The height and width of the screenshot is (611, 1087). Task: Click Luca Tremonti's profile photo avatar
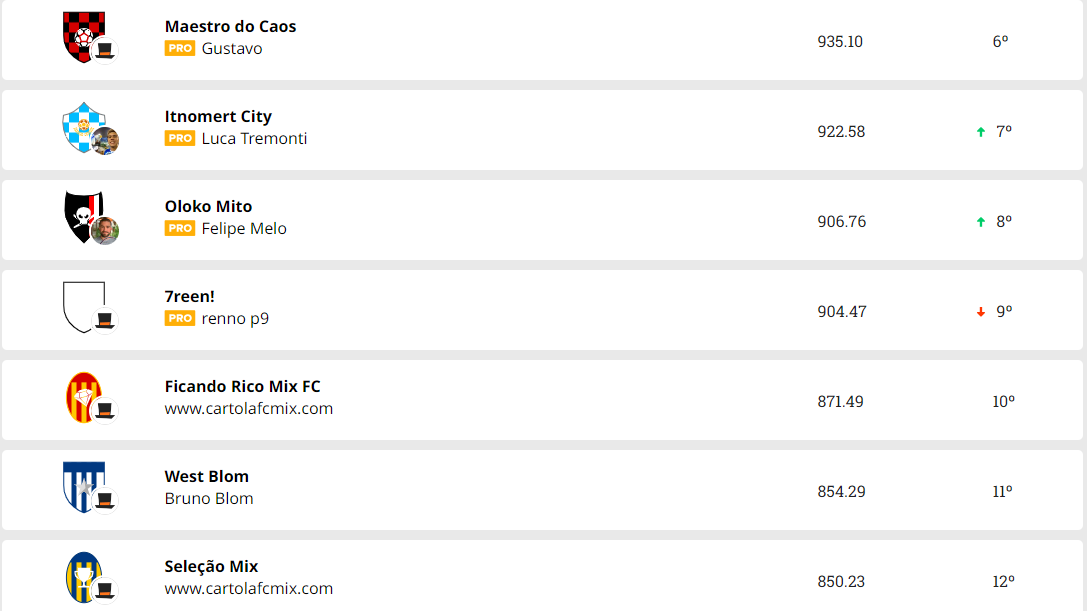(105, 141)
